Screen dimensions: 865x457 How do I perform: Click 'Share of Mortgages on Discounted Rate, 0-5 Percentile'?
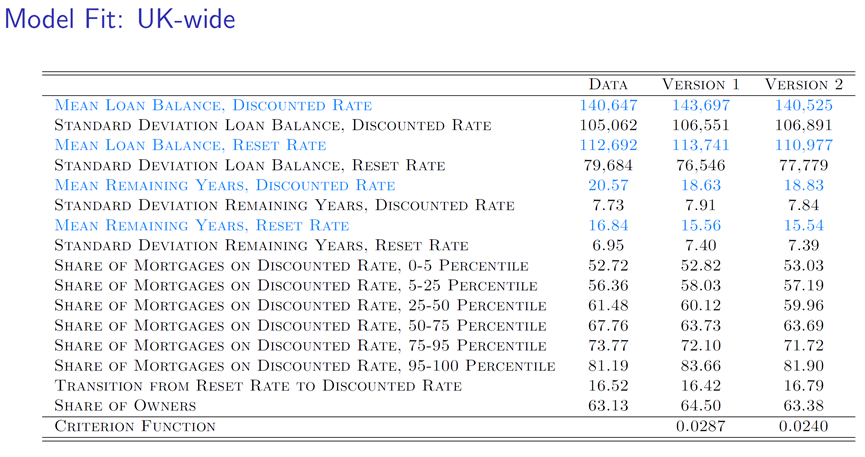coord(292,266)
